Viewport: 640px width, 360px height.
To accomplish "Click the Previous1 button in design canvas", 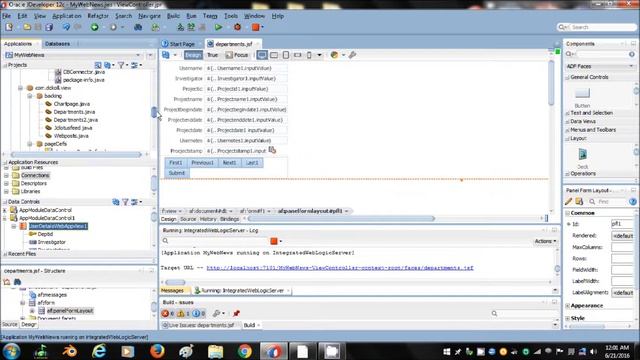I will pos(202,162).
